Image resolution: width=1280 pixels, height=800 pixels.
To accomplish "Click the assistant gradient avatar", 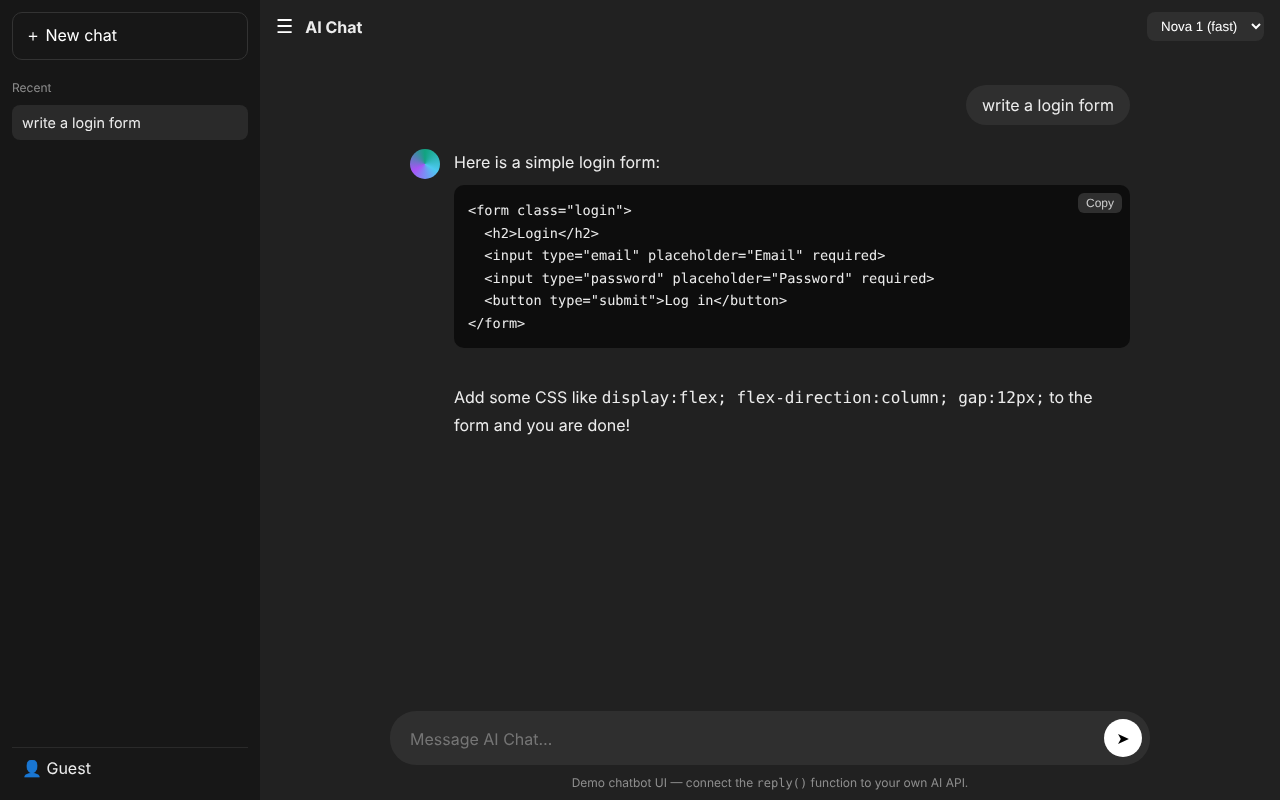I will (x=425, y=164).
